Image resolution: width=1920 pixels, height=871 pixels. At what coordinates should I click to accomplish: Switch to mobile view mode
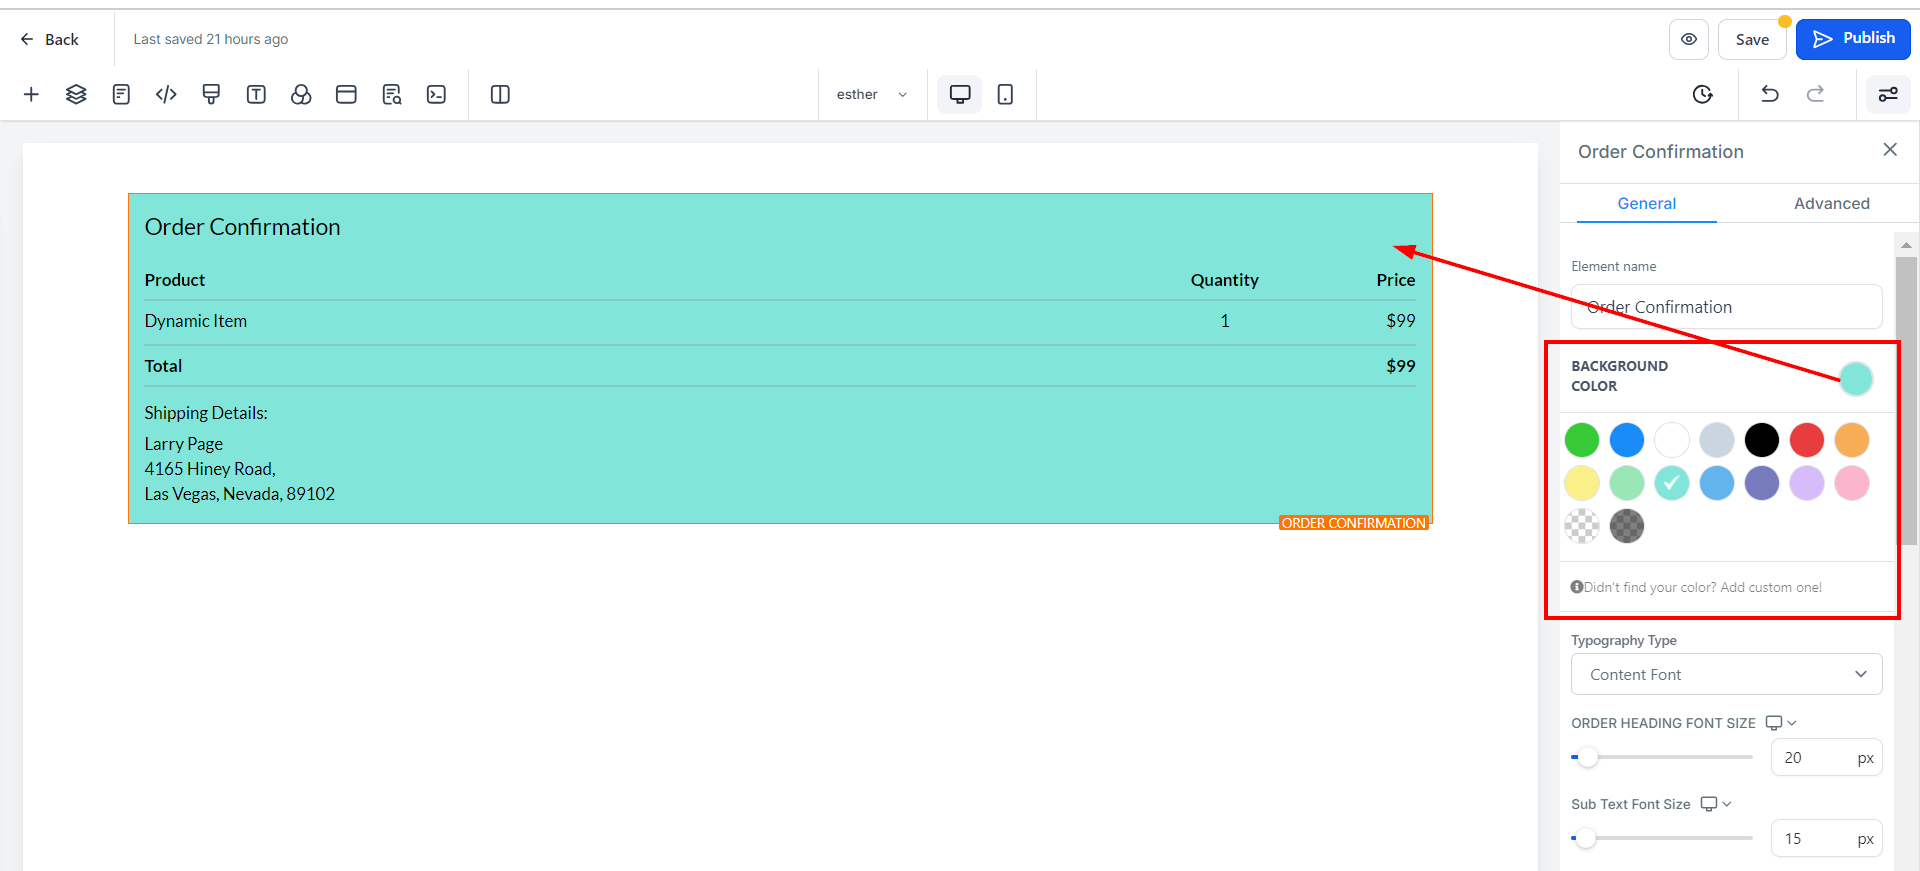[1005, 94]
